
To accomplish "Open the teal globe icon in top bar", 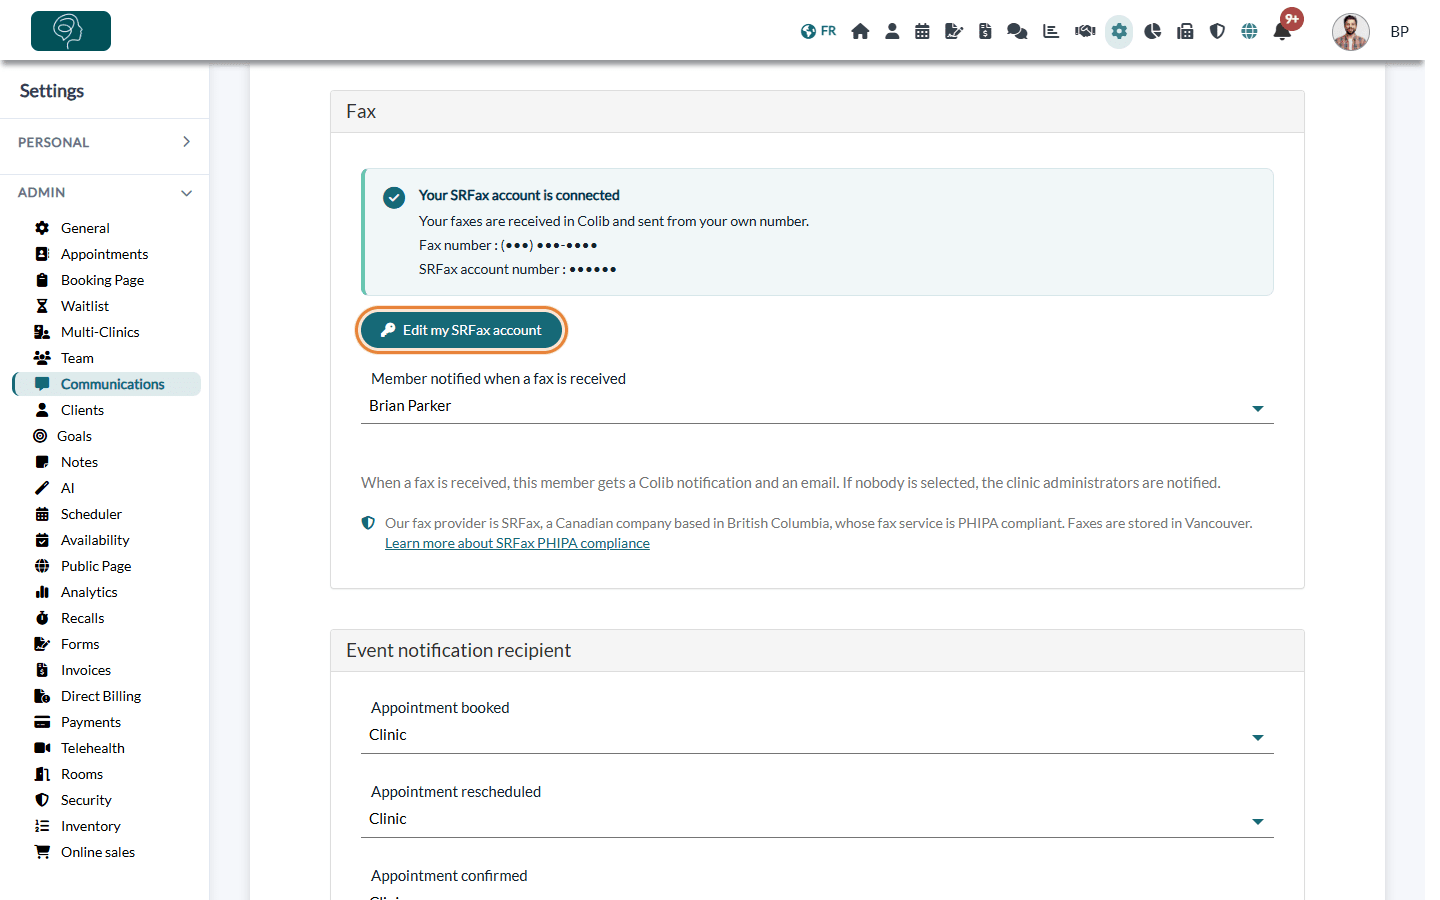I will (1249, 31).
